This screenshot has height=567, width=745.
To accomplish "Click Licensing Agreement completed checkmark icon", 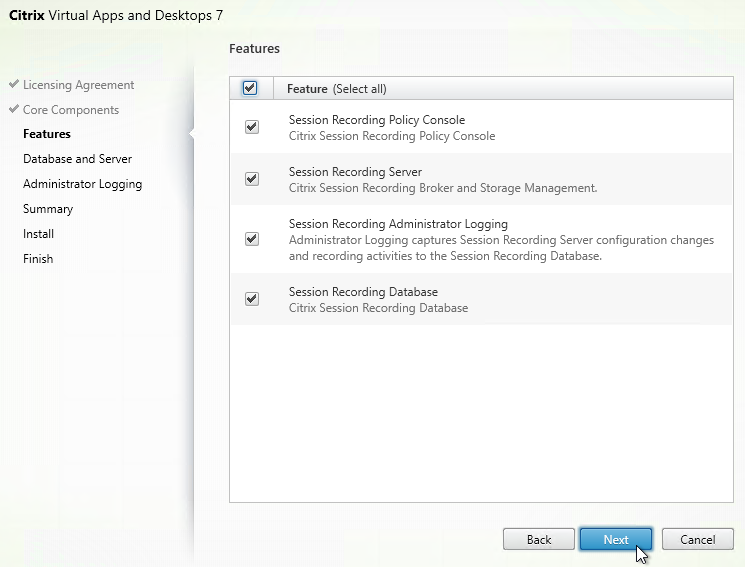I will click(x=14, y=84).
